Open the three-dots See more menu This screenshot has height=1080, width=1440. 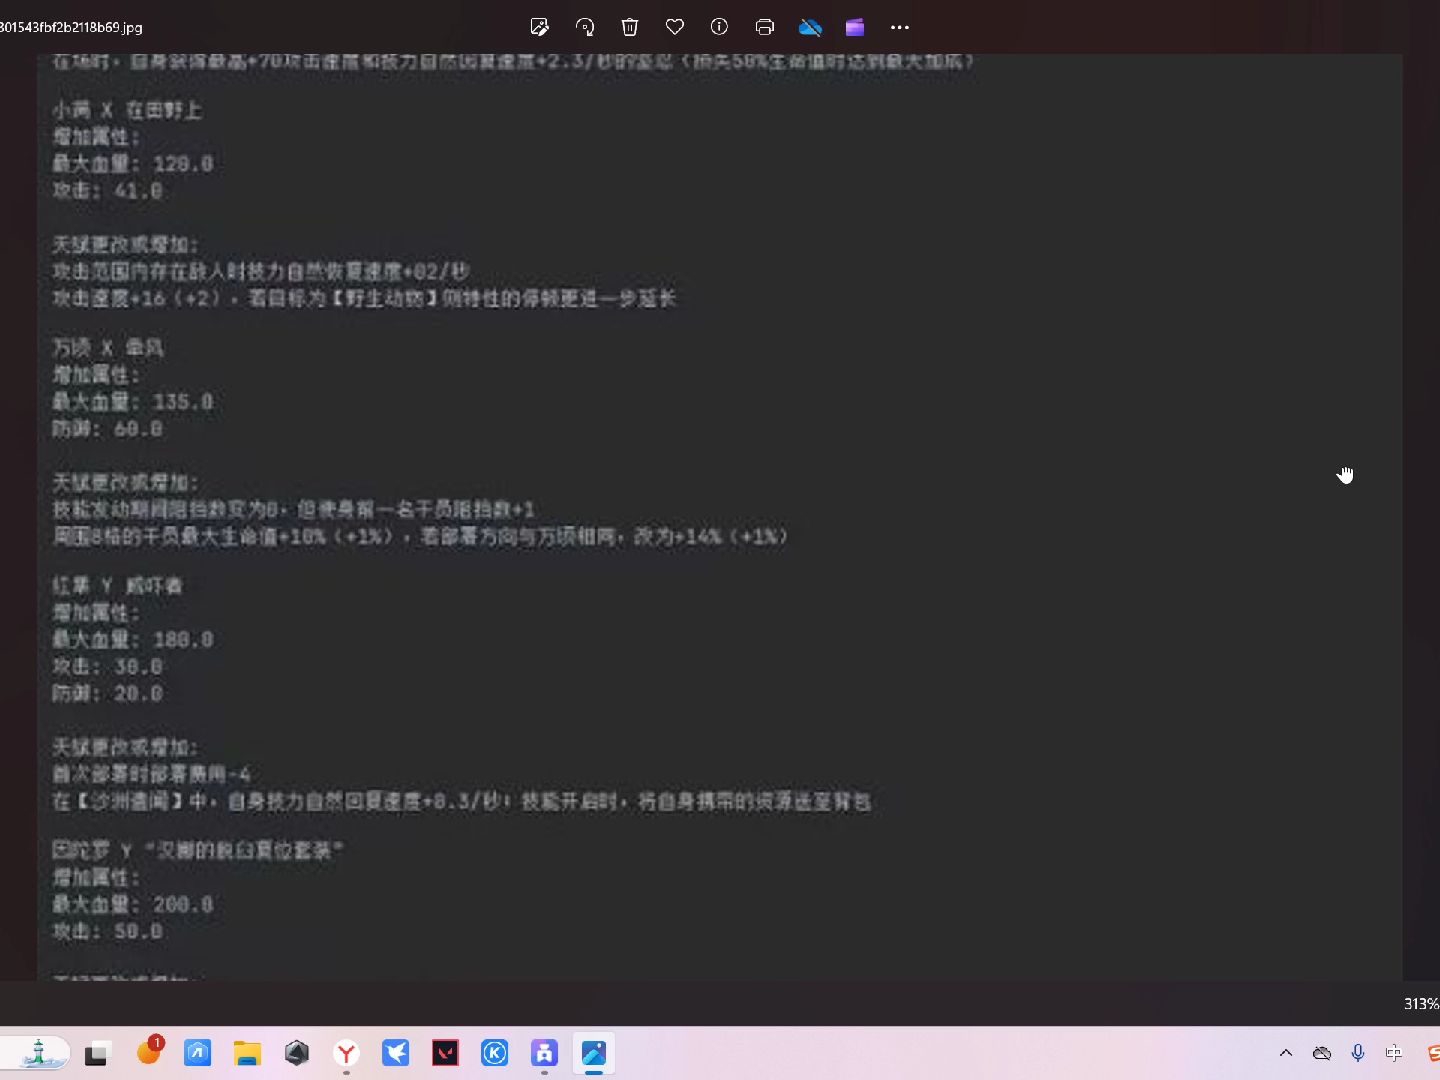click(900, 27)
